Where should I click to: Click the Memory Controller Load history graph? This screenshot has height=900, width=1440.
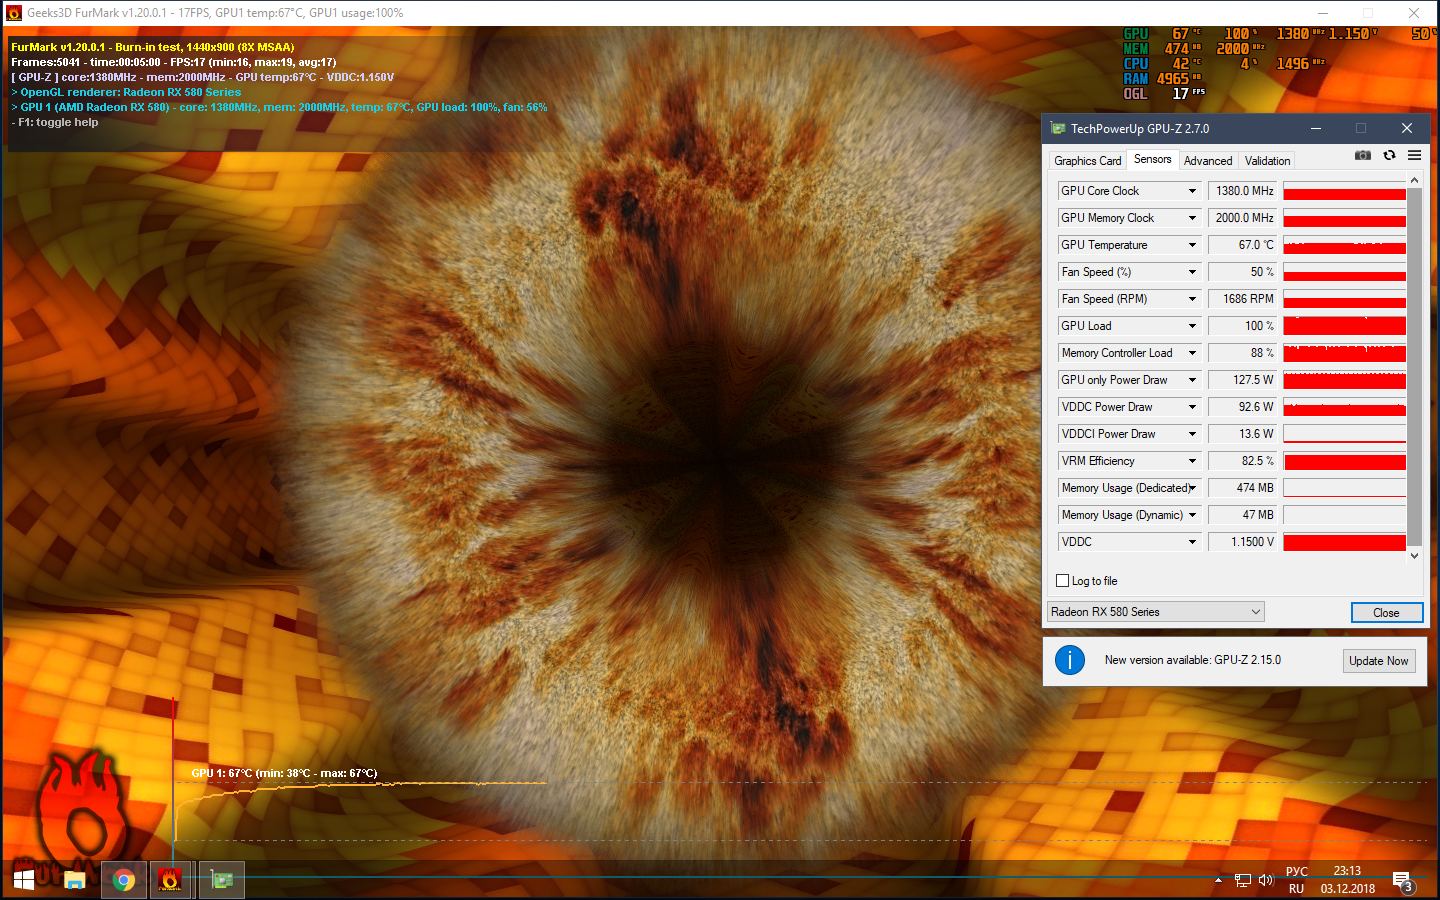coord(1345,353)
